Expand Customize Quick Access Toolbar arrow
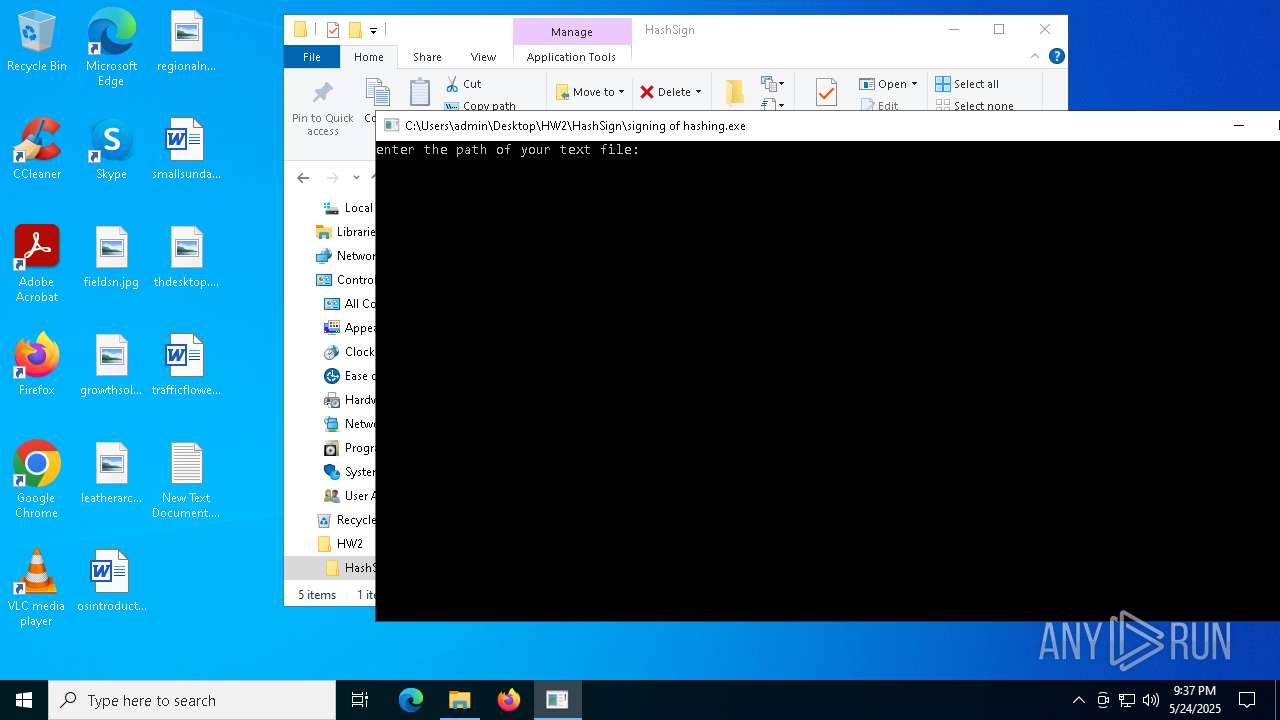The height and width of the screenshot is (720, 1280). (373, 30)
